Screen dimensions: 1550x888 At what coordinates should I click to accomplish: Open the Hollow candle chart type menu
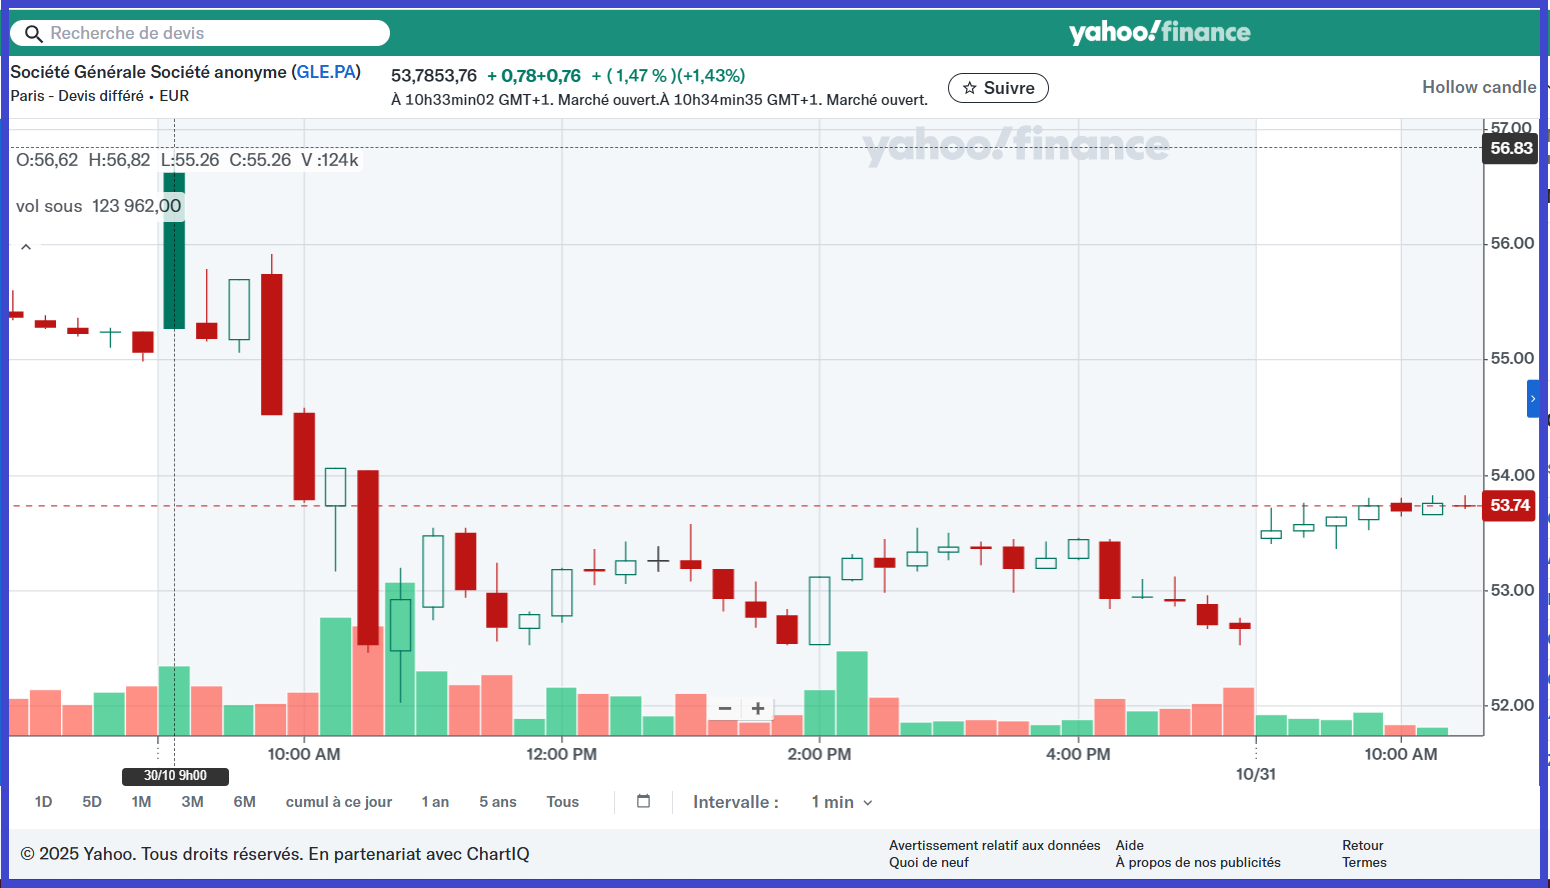tap(1478, 87)
